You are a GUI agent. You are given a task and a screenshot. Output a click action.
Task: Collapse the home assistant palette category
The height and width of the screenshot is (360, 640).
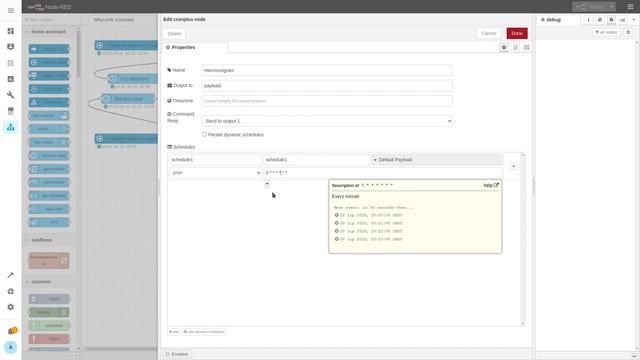[x=49, y=31]
